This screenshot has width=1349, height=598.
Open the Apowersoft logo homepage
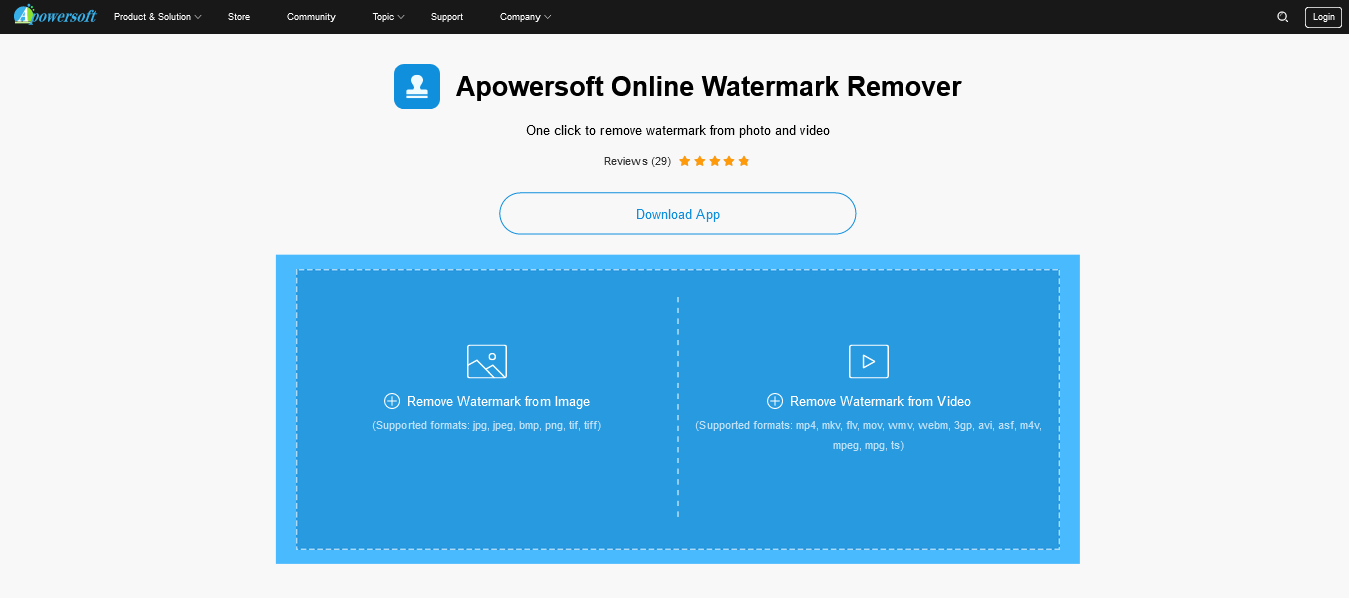[55, 16]
